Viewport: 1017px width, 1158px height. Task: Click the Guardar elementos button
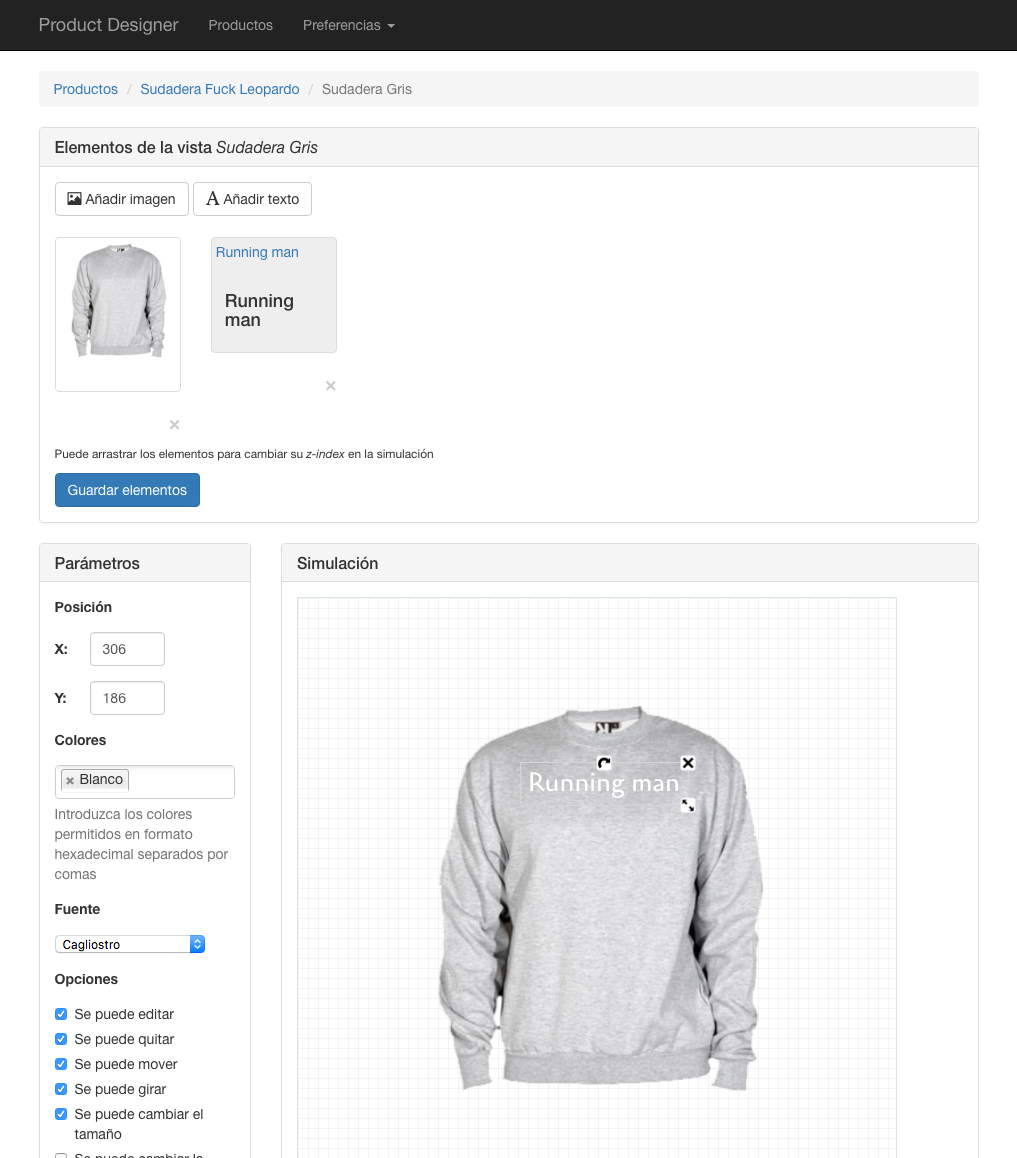coord(127,490)
